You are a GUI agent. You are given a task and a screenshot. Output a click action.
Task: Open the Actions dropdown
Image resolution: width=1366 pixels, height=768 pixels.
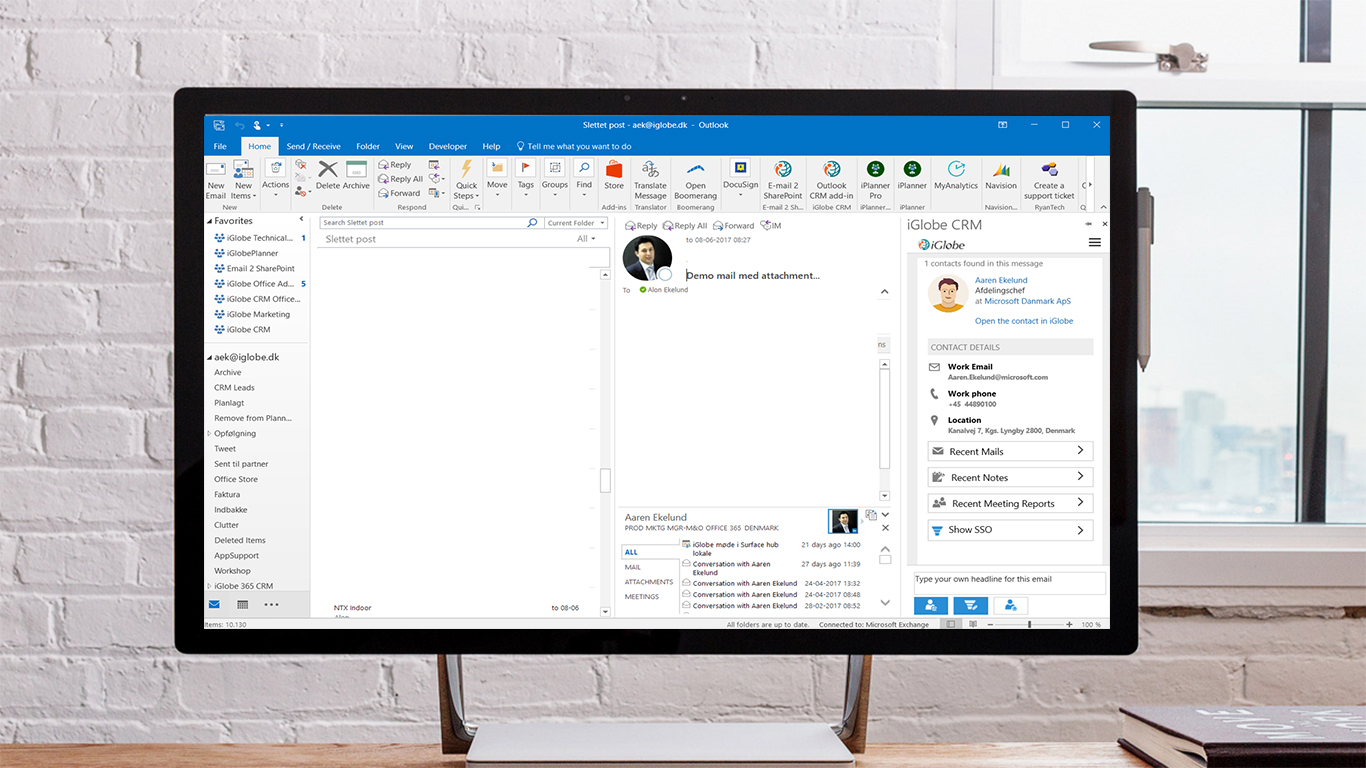click(275, 178)
